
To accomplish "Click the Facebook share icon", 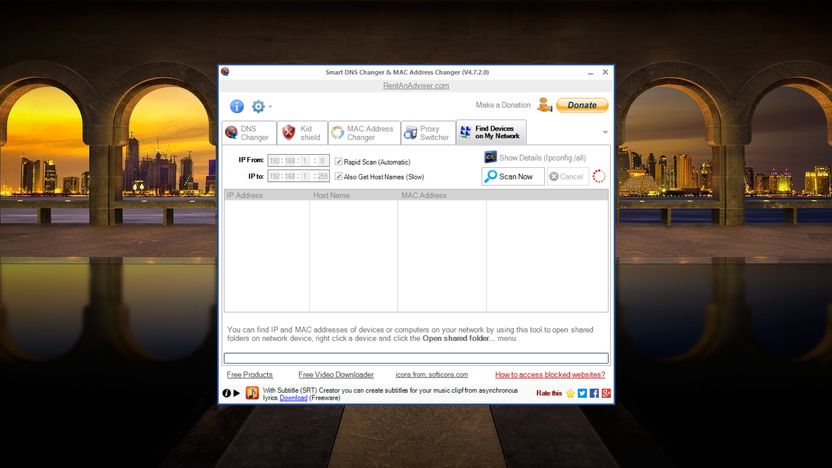I will click(x=594, y=393).
